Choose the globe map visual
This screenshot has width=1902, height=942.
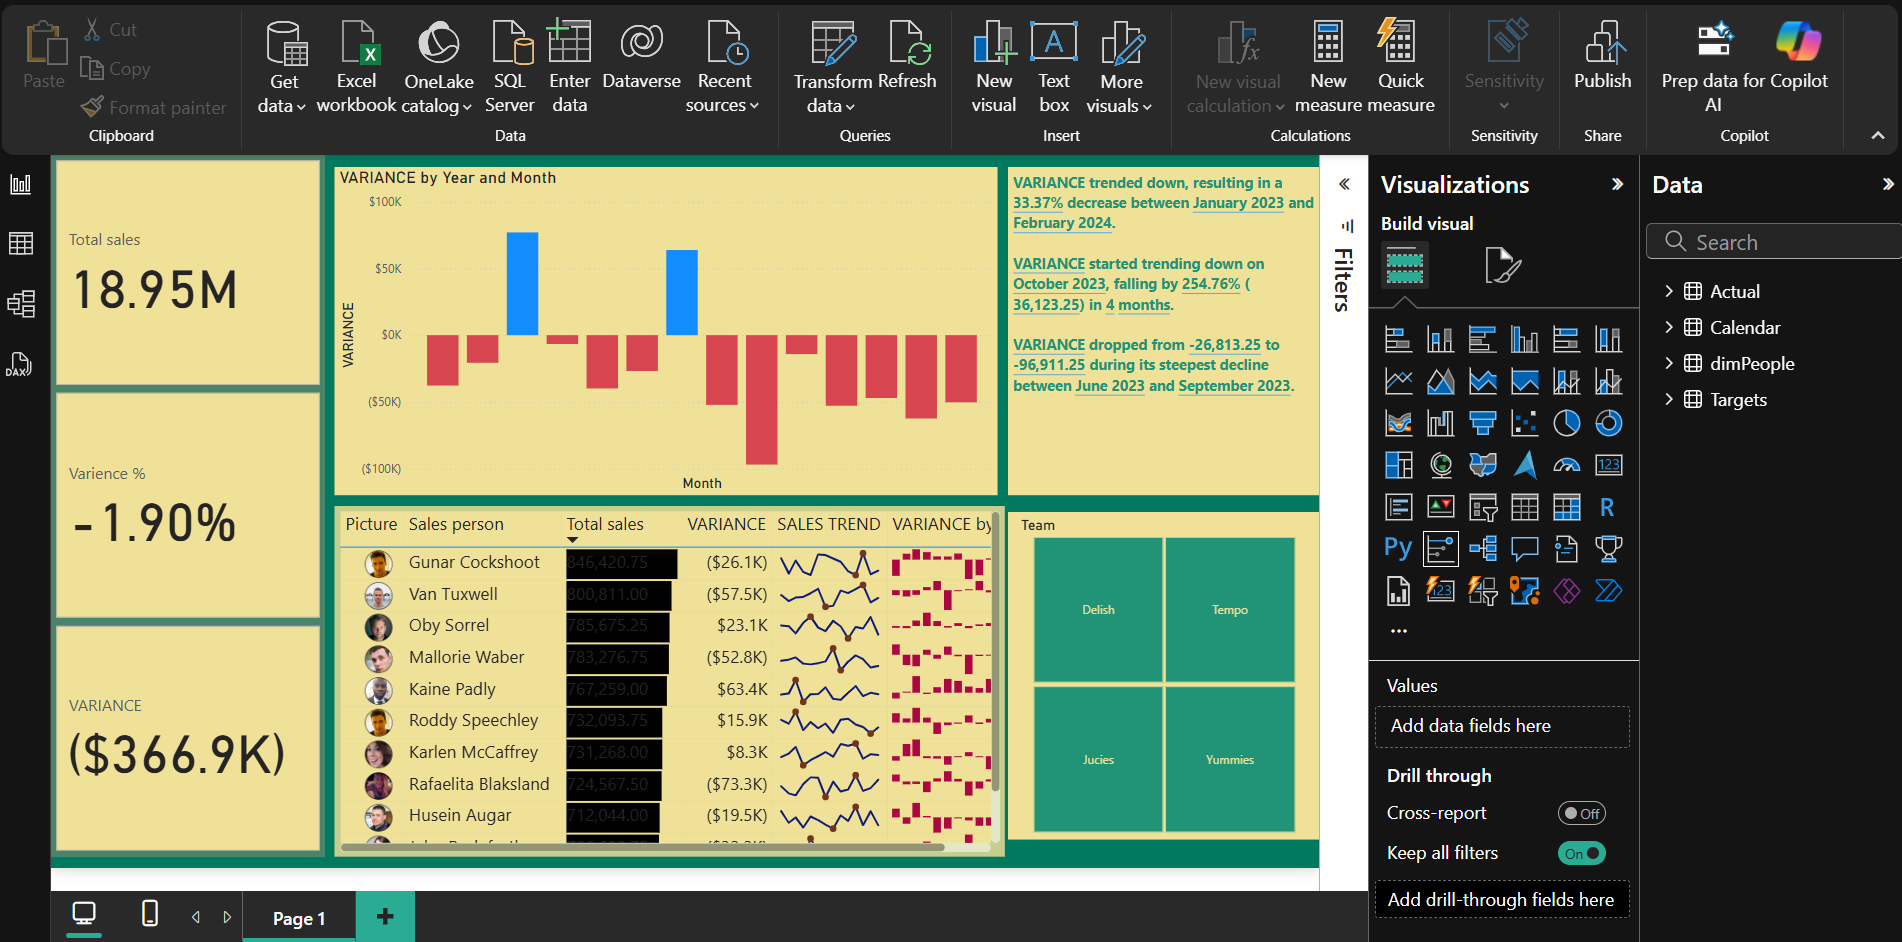1440,465
